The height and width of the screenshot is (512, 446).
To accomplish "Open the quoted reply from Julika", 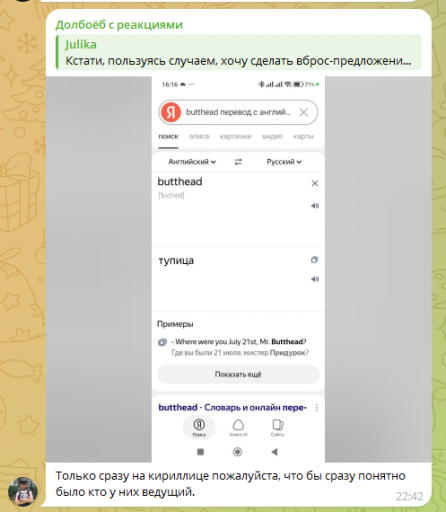I will (239, 52).
